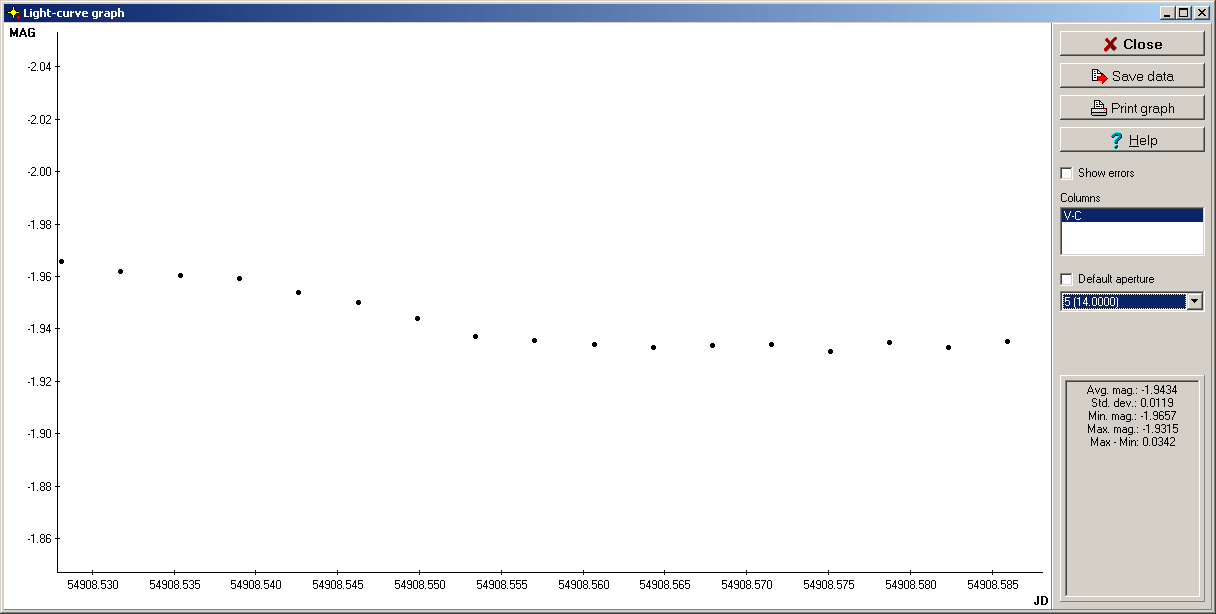Close the window using the title bar X

1201,13
